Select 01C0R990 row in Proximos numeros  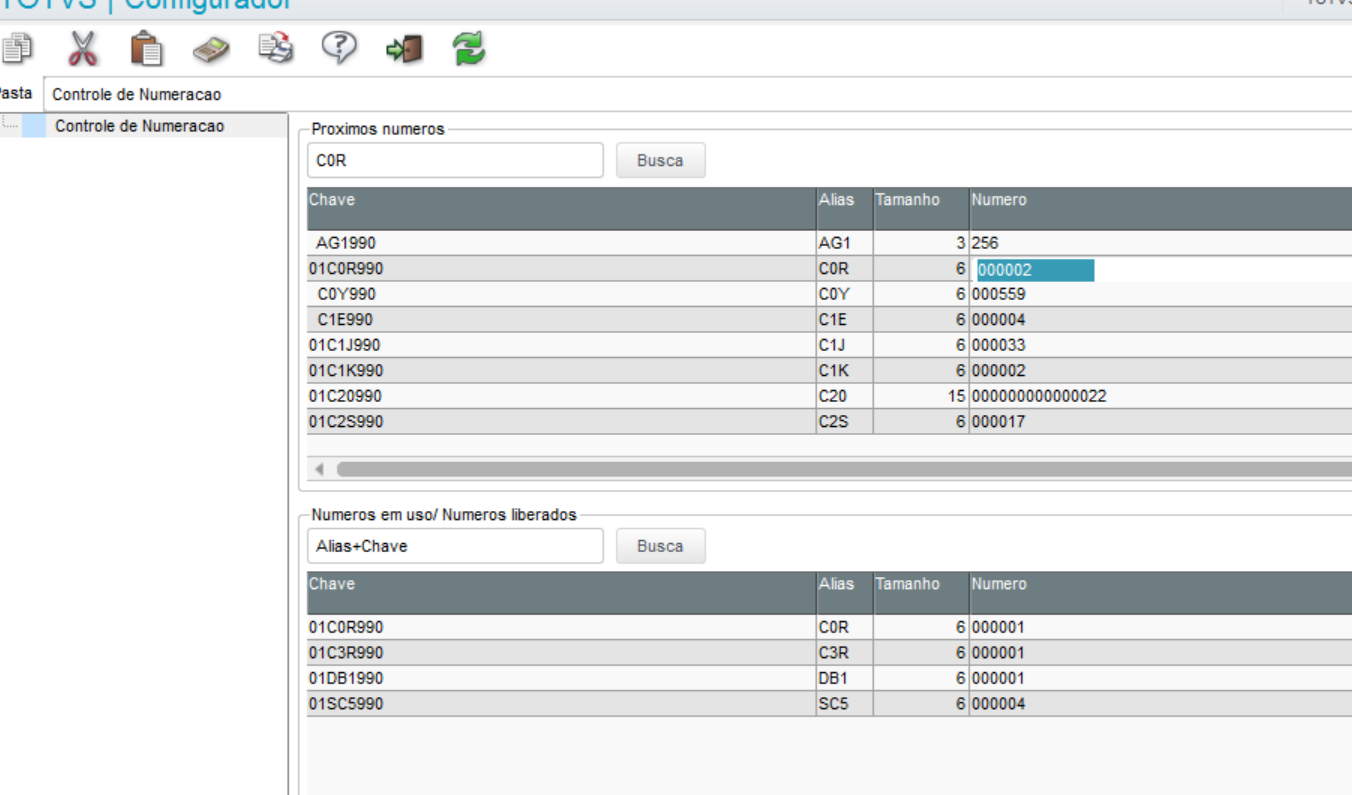[829, 269]
